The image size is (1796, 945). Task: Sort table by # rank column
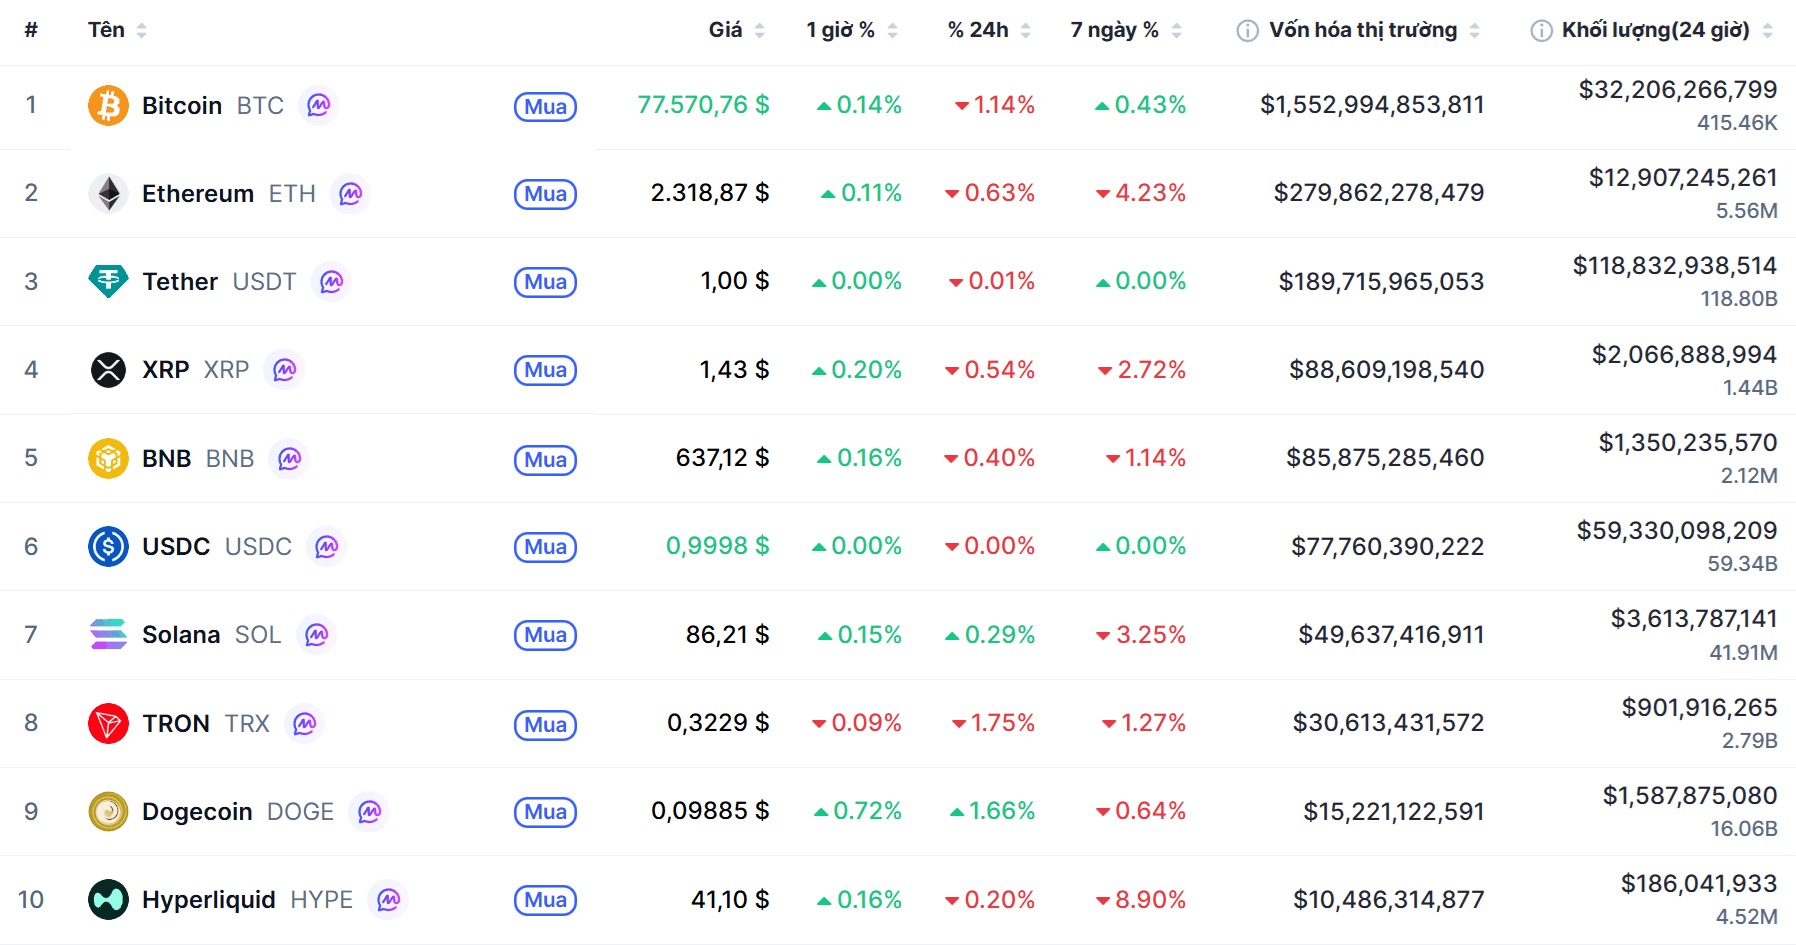(x=31, y=30)
